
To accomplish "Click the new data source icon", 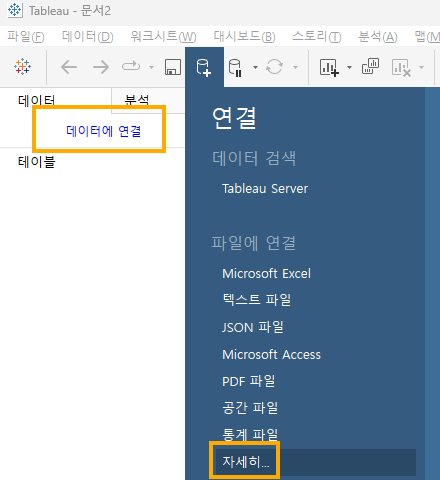I will point(204,68).
